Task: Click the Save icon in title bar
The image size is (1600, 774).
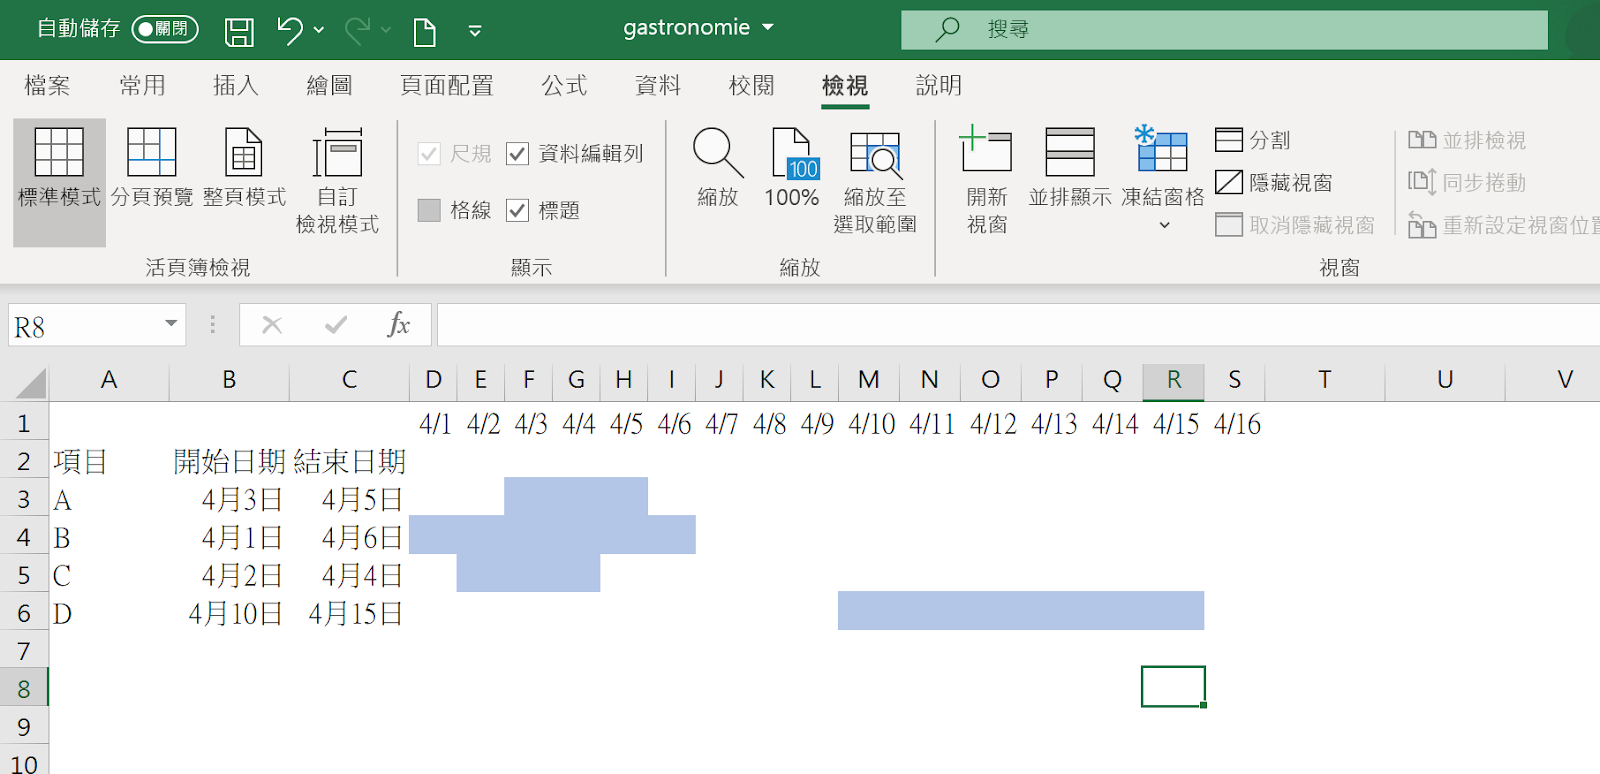Action: tap(239, 31)
